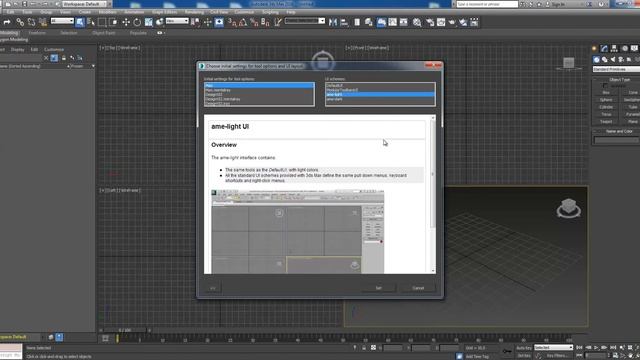Image resolution: width=640 pixels, height=360 pixels.
Task: Click the Key Filters button
Action: tap(557, 356)
